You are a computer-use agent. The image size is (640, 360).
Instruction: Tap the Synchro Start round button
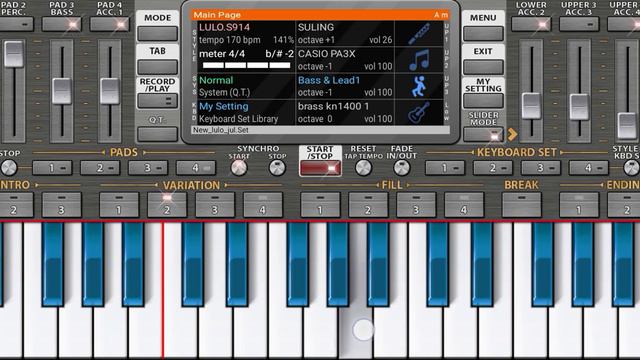point(239,167)
